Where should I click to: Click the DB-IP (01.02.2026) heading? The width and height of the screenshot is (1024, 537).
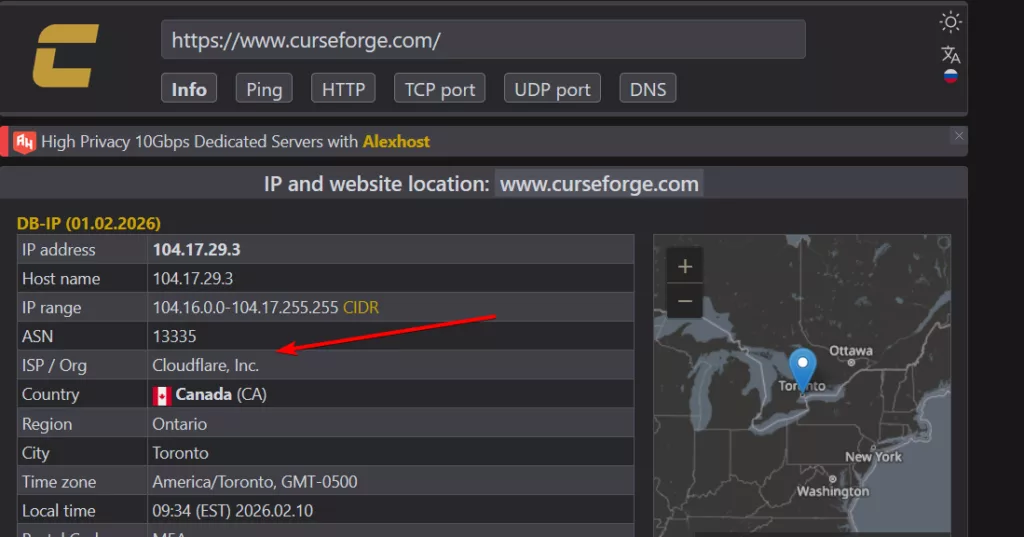point(88,223)
